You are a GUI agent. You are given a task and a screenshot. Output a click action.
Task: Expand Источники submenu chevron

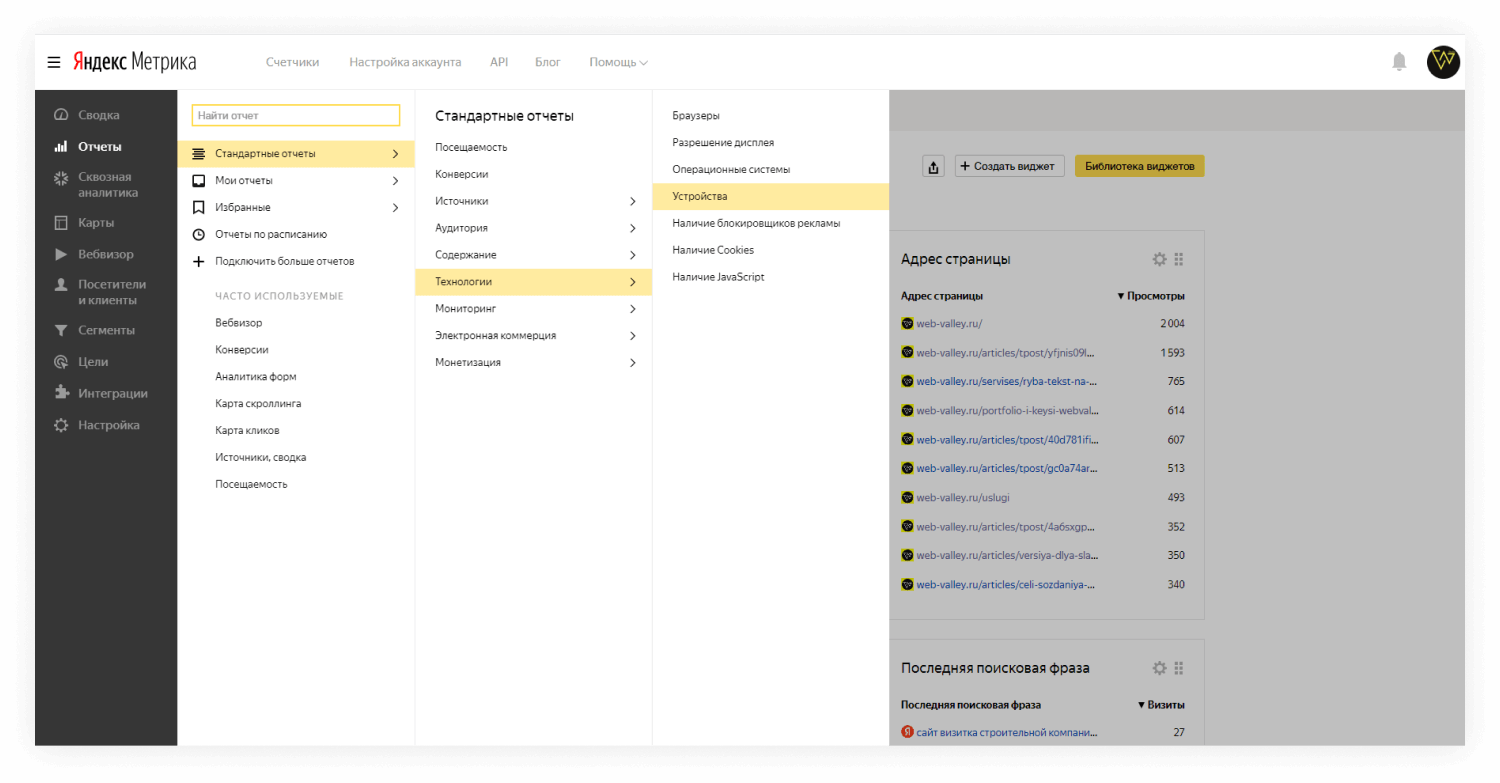[x=633, y=201]
